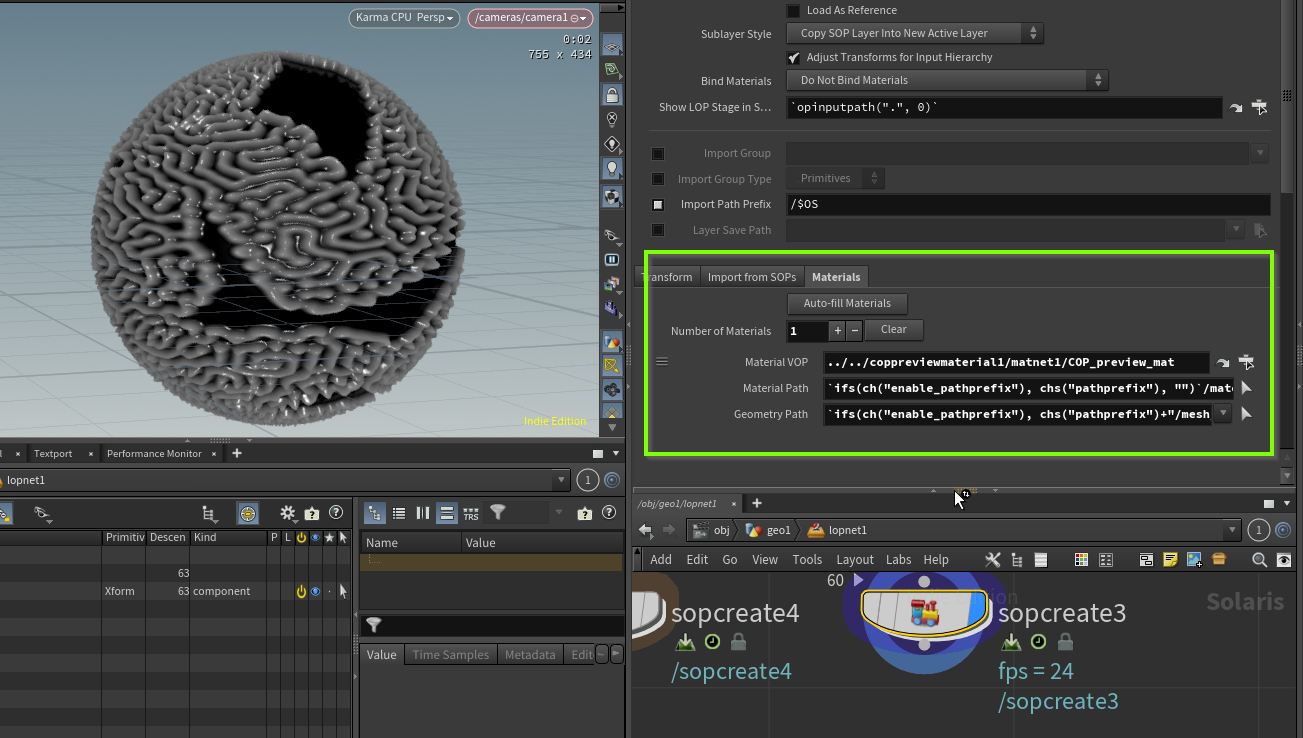Click the Clear button for materials

(893, 330)
